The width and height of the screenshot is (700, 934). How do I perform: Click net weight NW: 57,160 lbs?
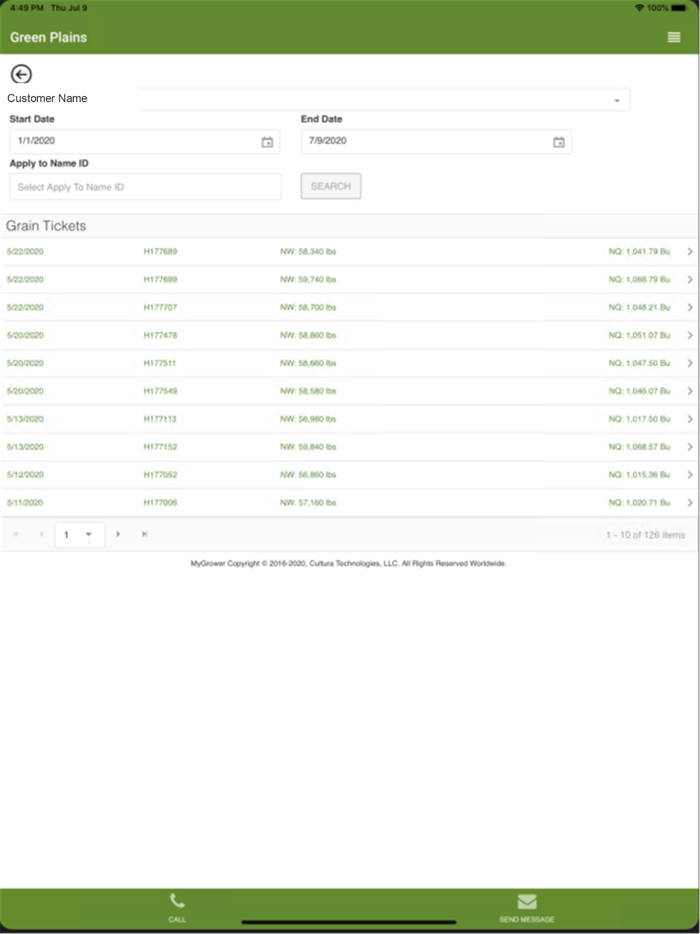308,503
